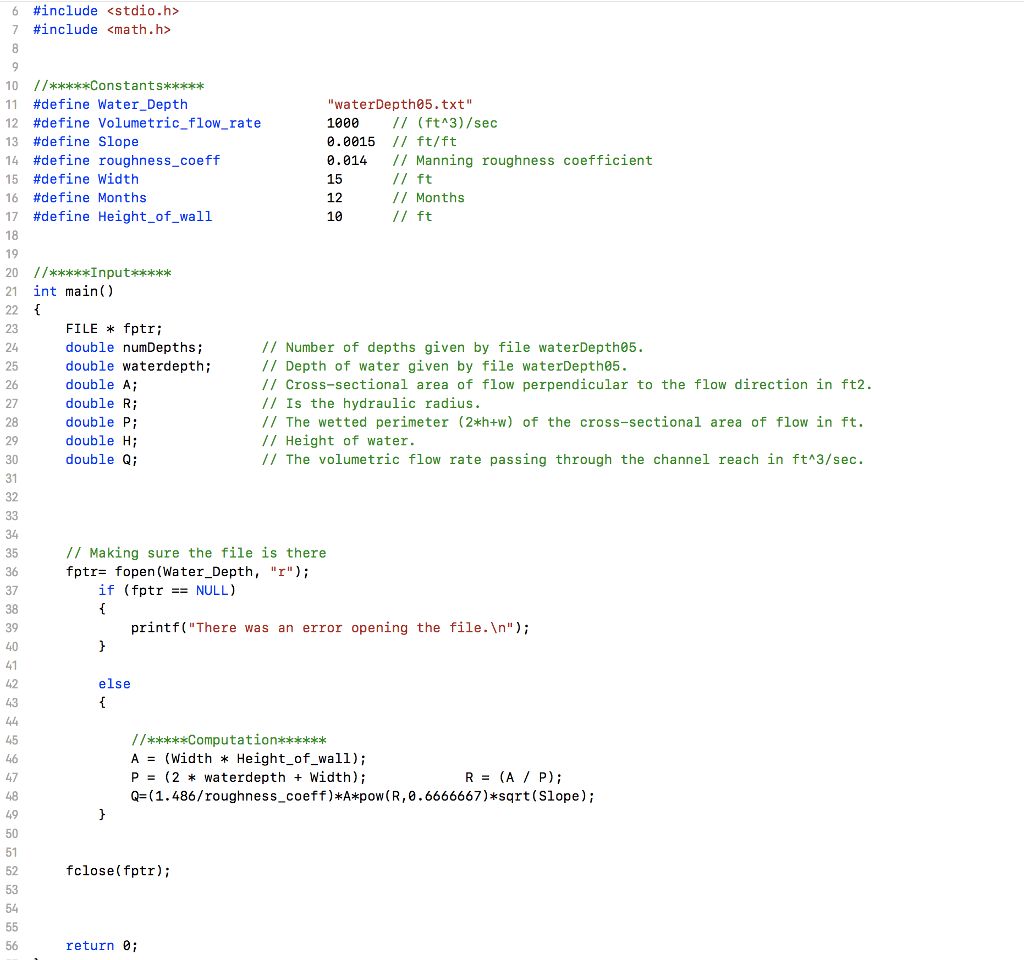The width and height of the screenshot is (1024, 960).
Task: Click the int main() declaration
Action: [74, 292]
